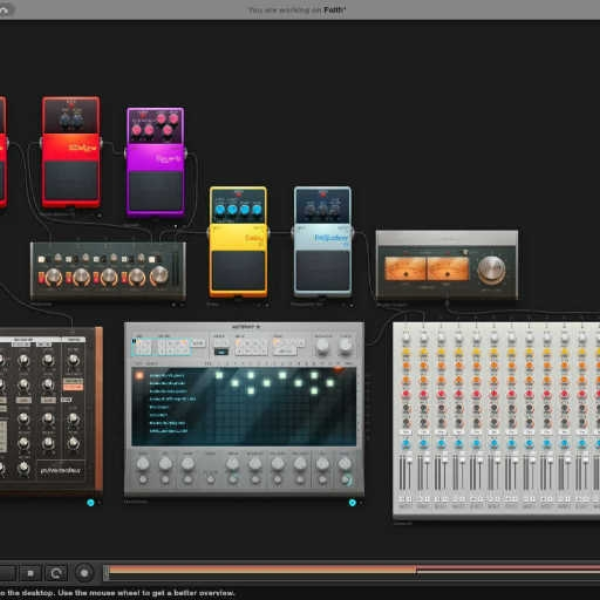Click first channel red knob on large mixer
This screenshot has width=600, height=600.
pos(406,393)
